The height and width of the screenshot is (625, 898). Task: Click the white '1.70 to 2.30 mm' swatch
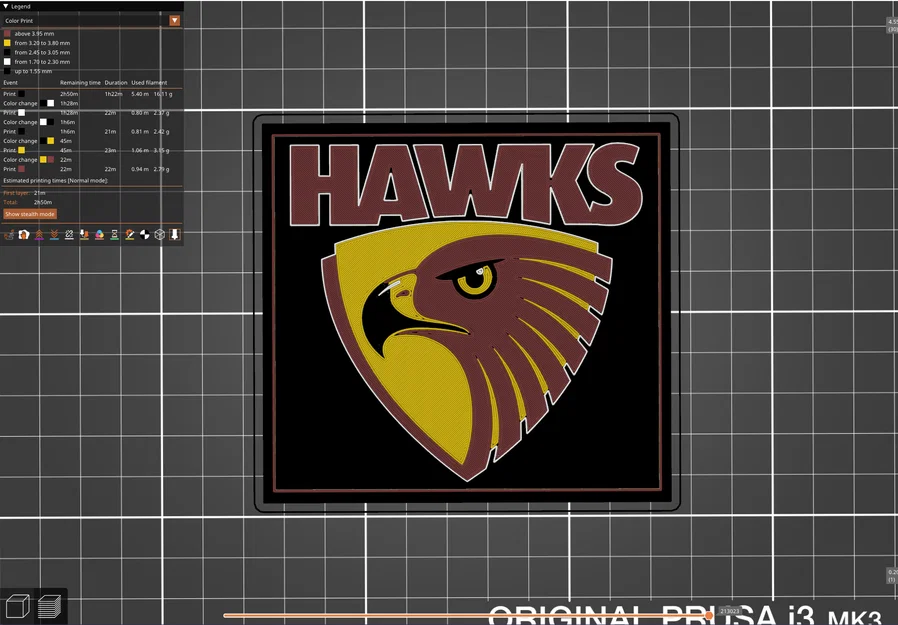(7, 62)
